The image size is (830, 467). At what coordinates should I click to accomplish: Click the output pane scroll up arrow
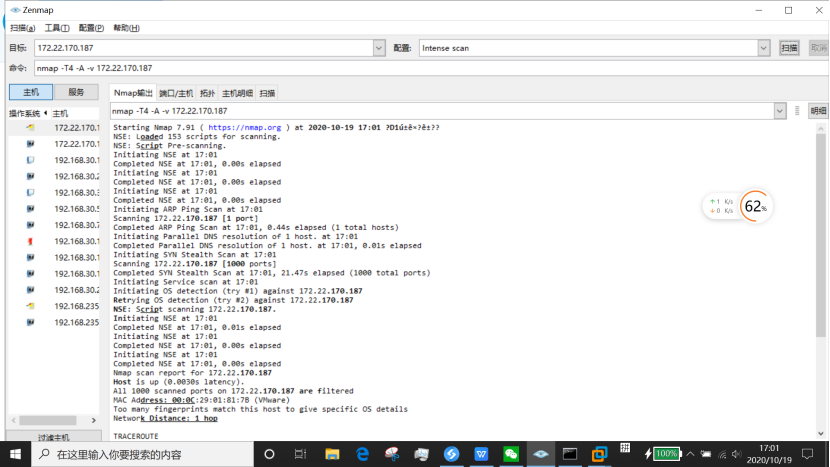820,128
